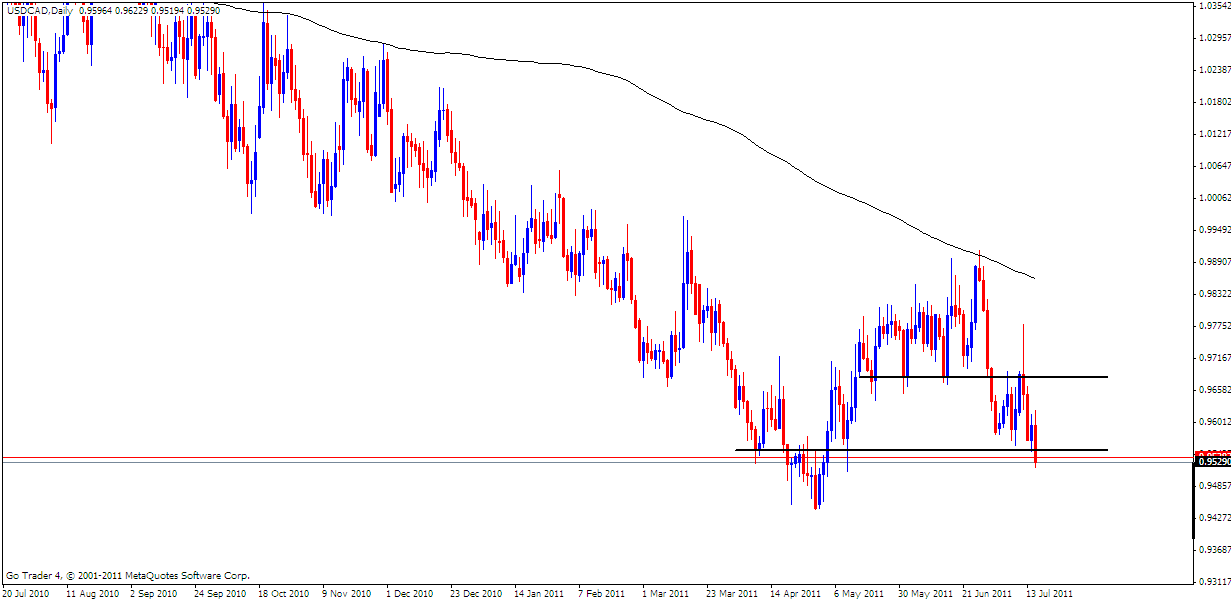1231x601 pixels.
Task: Click the 0.9890 price axis label
Action: point(1213,262)
